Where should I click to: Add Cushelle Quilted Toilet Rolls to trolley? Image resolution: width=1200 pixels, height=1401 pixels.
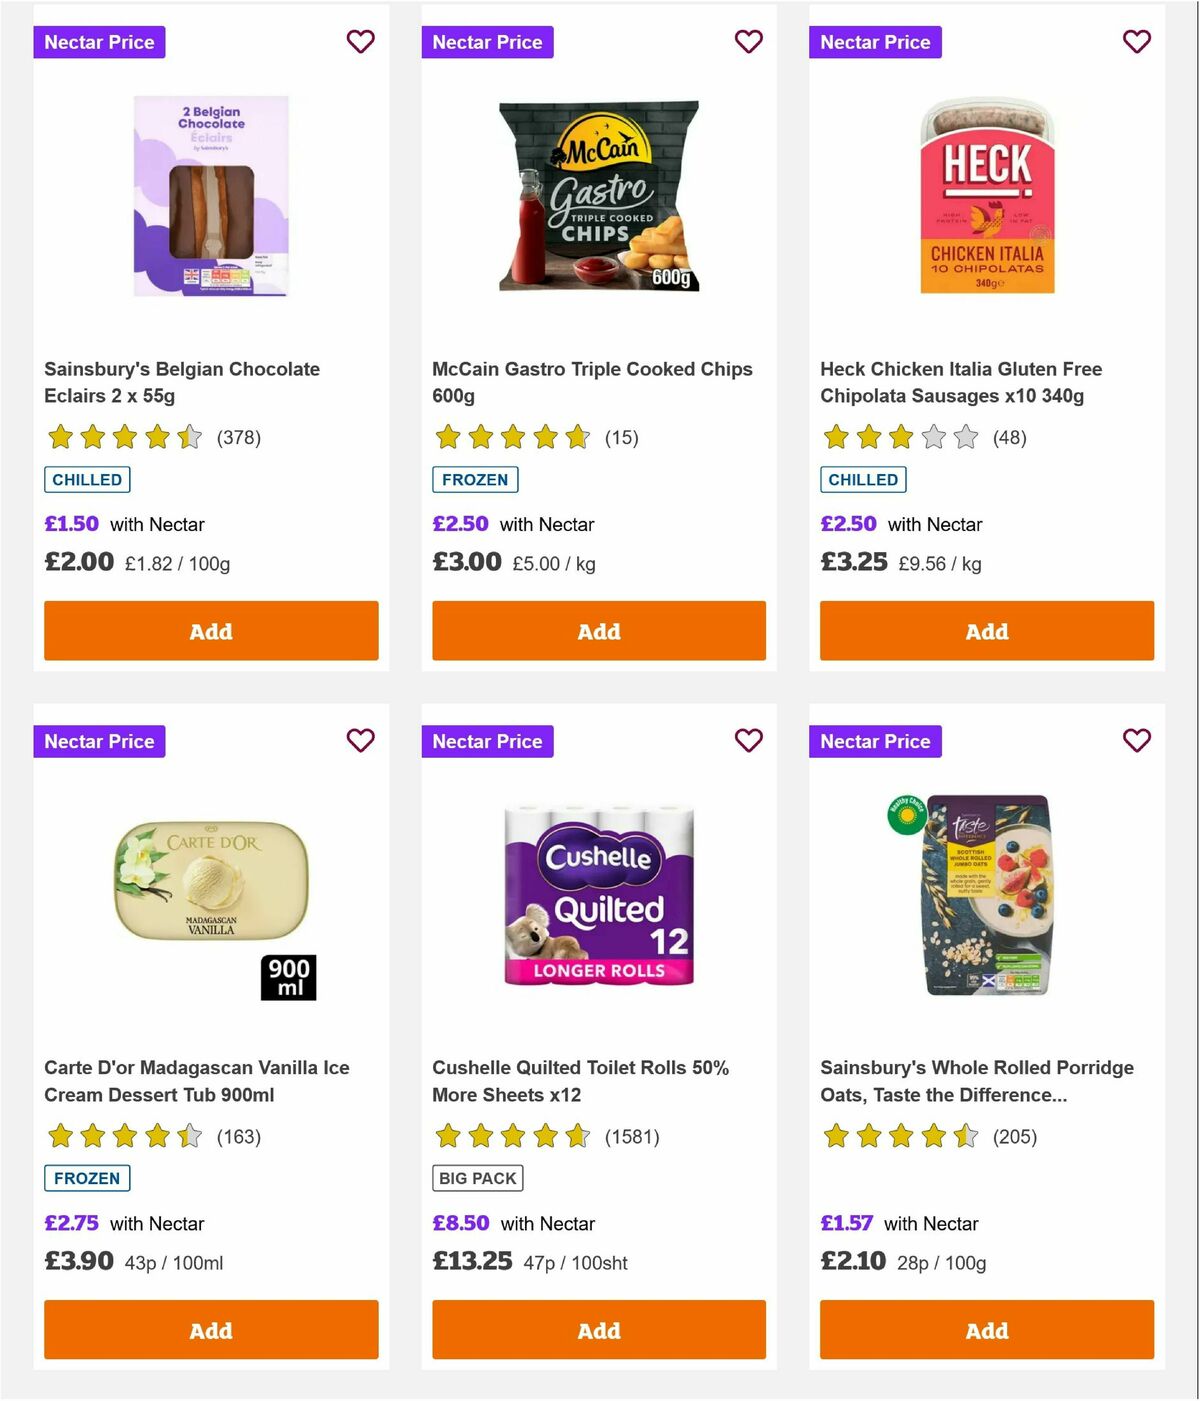[598, 1330]
